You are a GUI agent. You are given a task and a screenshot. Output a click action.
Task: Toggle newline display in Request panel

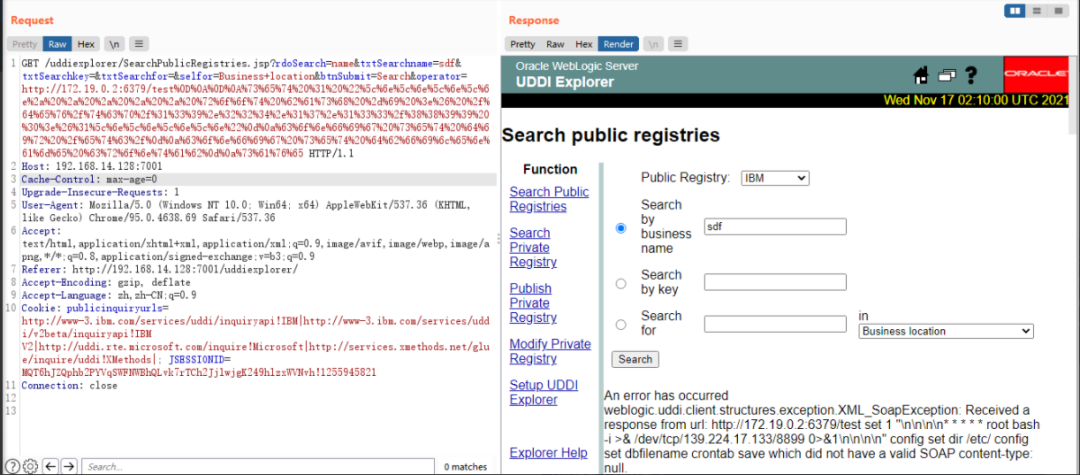click(114, 44)
